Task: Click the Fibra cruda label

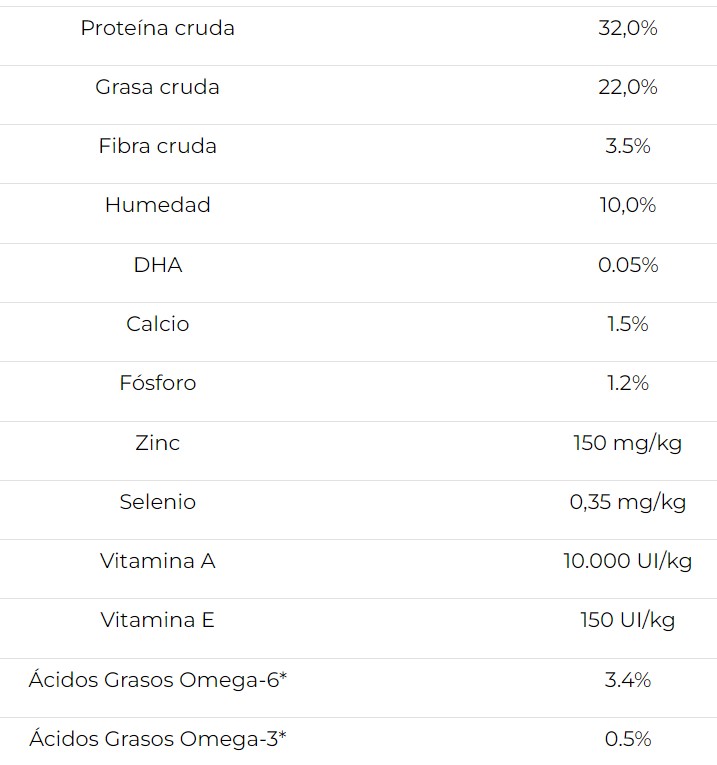Action: pos(157,146)
